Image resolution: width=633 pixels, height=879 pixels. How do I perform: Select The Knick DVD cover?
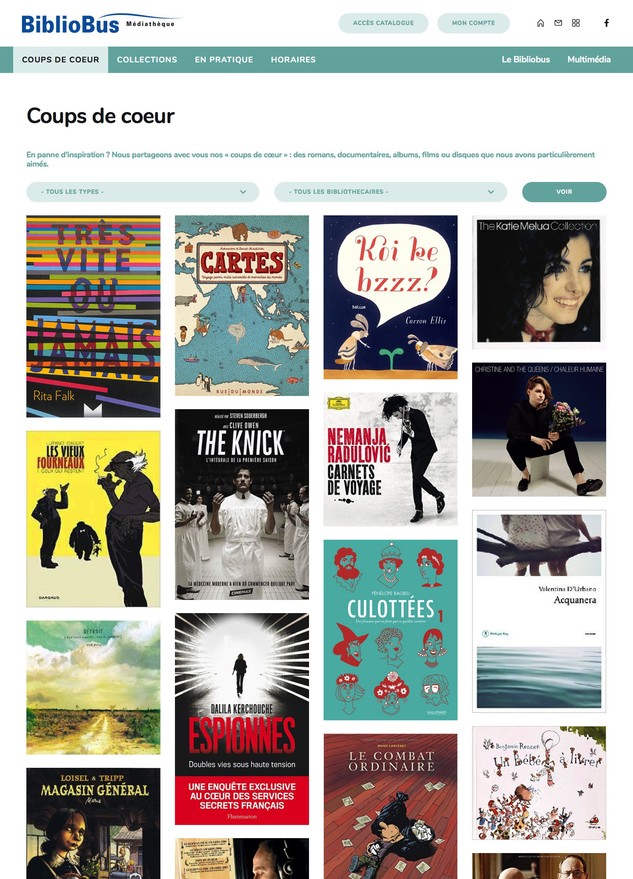pyautogui.click(x=242, y=505)
